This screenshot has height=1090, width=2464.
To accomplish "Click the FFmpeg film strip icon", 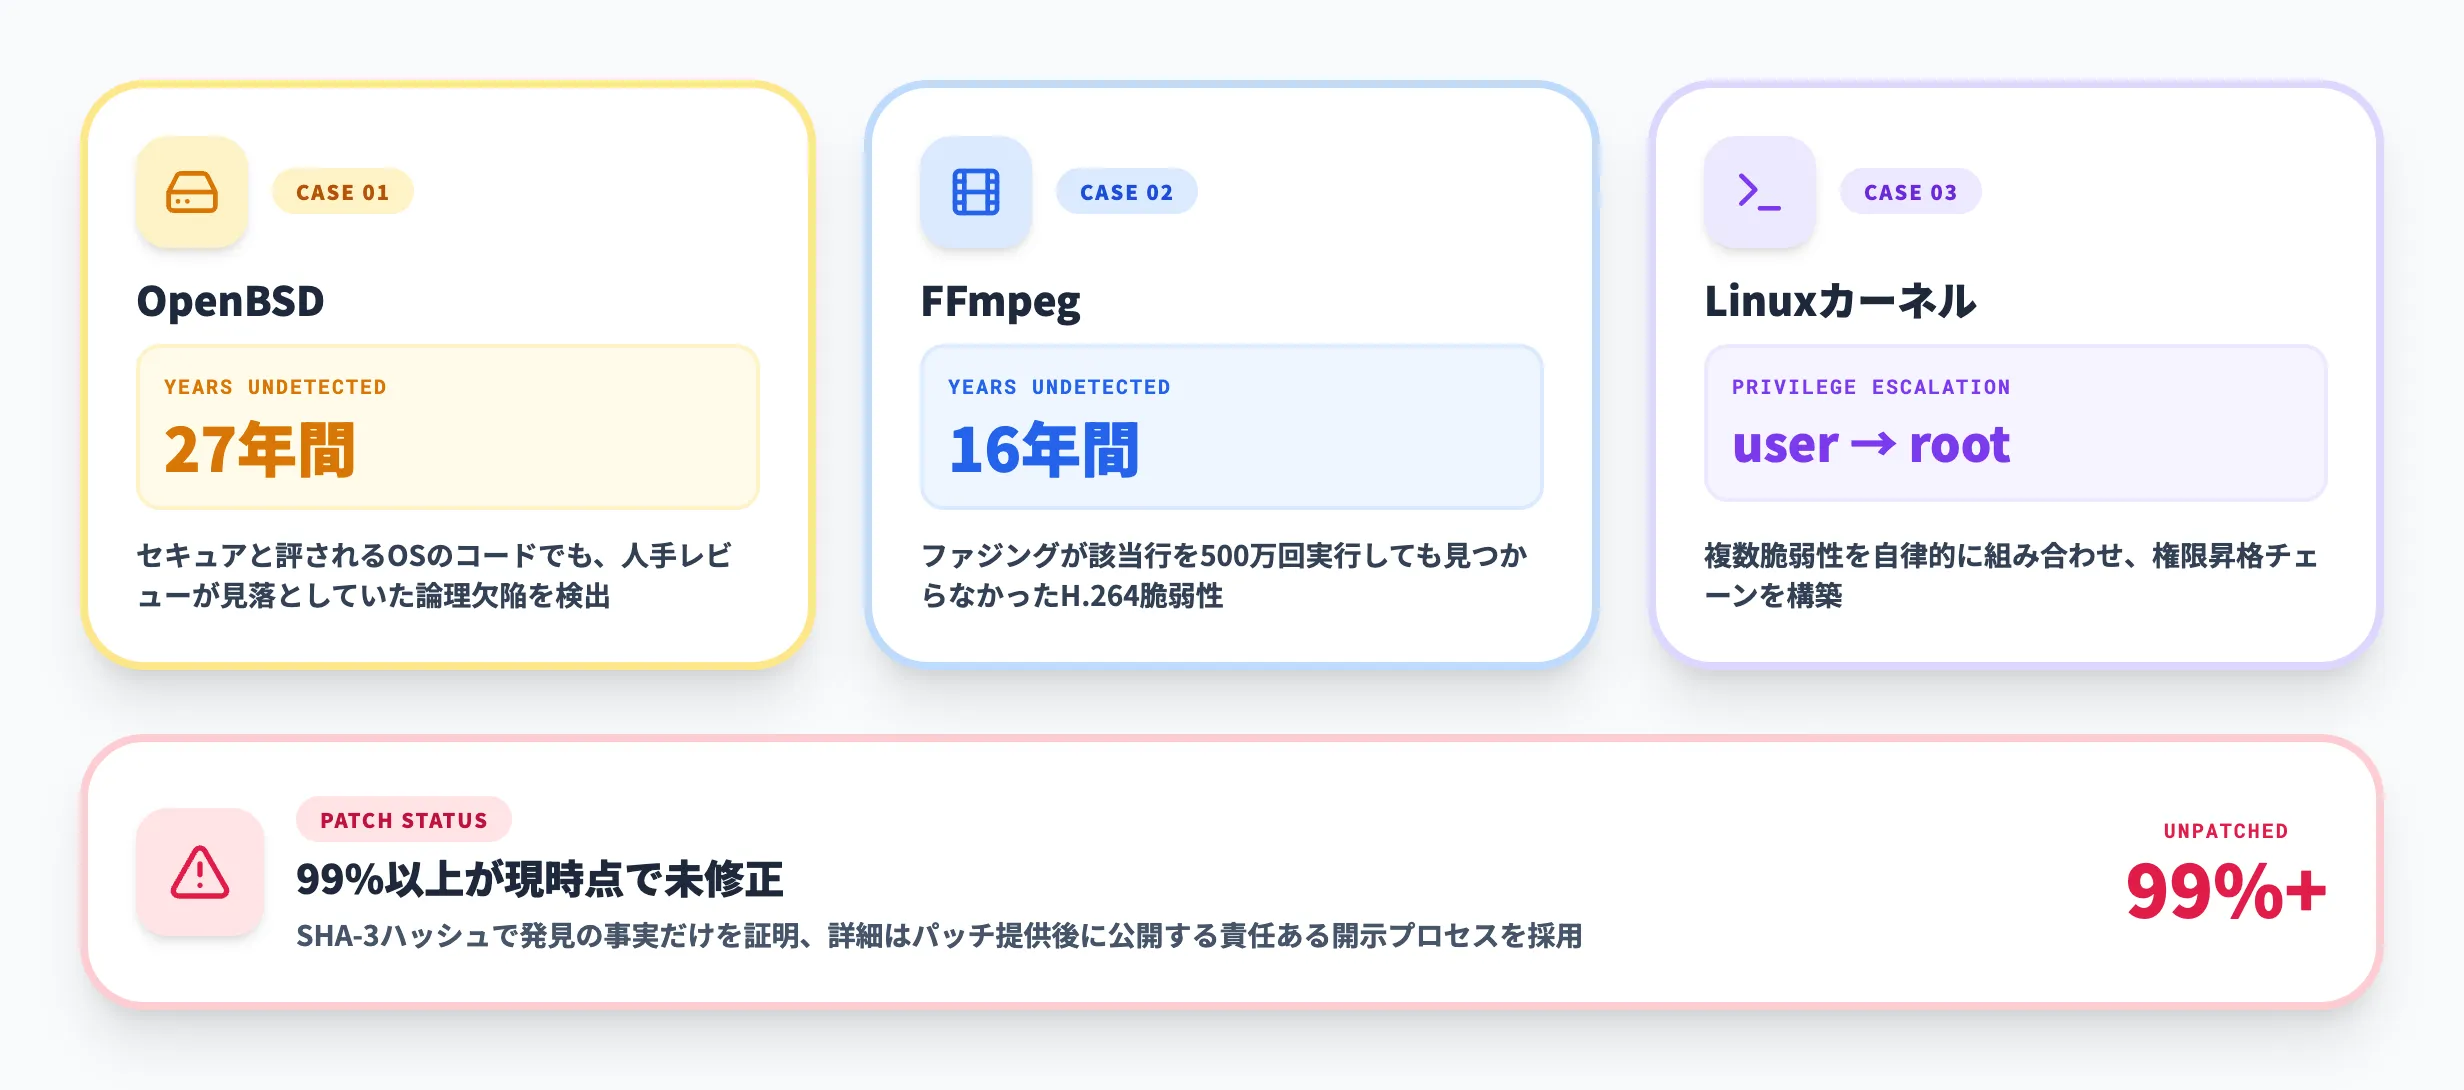I will 975,192.
